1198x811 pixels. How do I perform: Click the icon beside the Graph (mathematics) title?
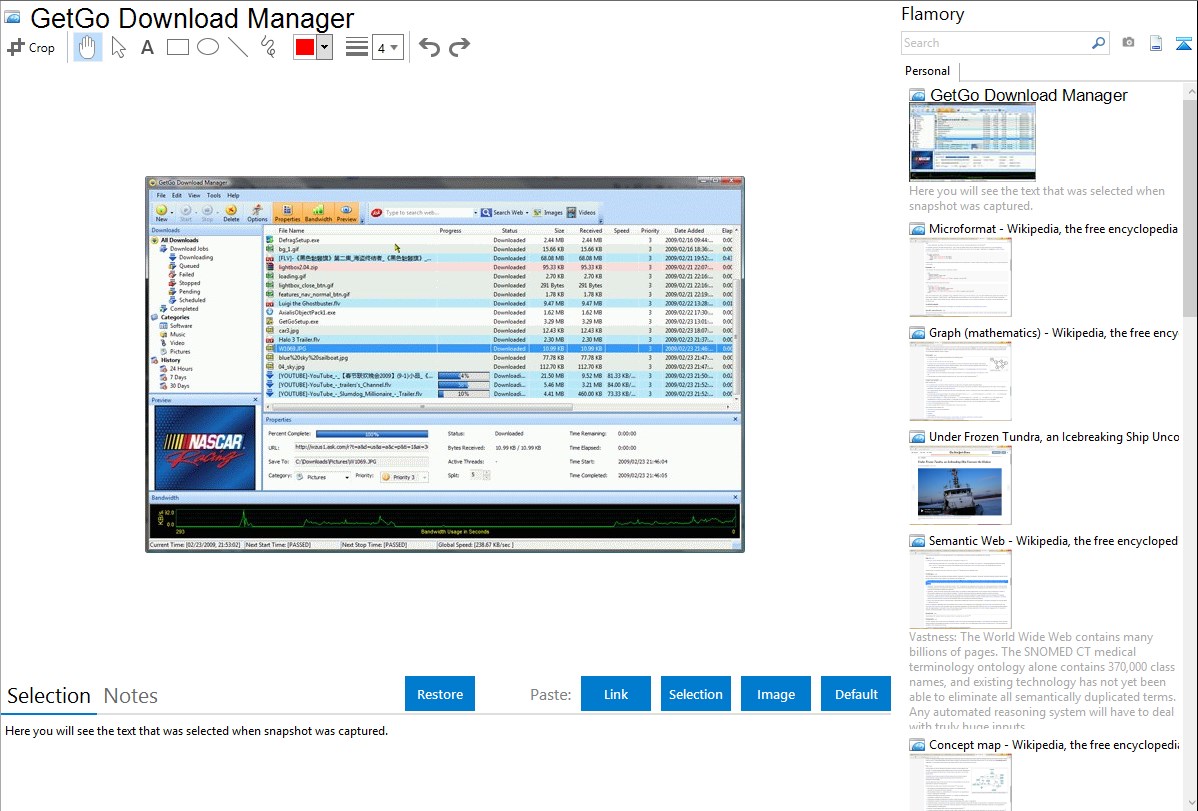(x=917, y=333)
